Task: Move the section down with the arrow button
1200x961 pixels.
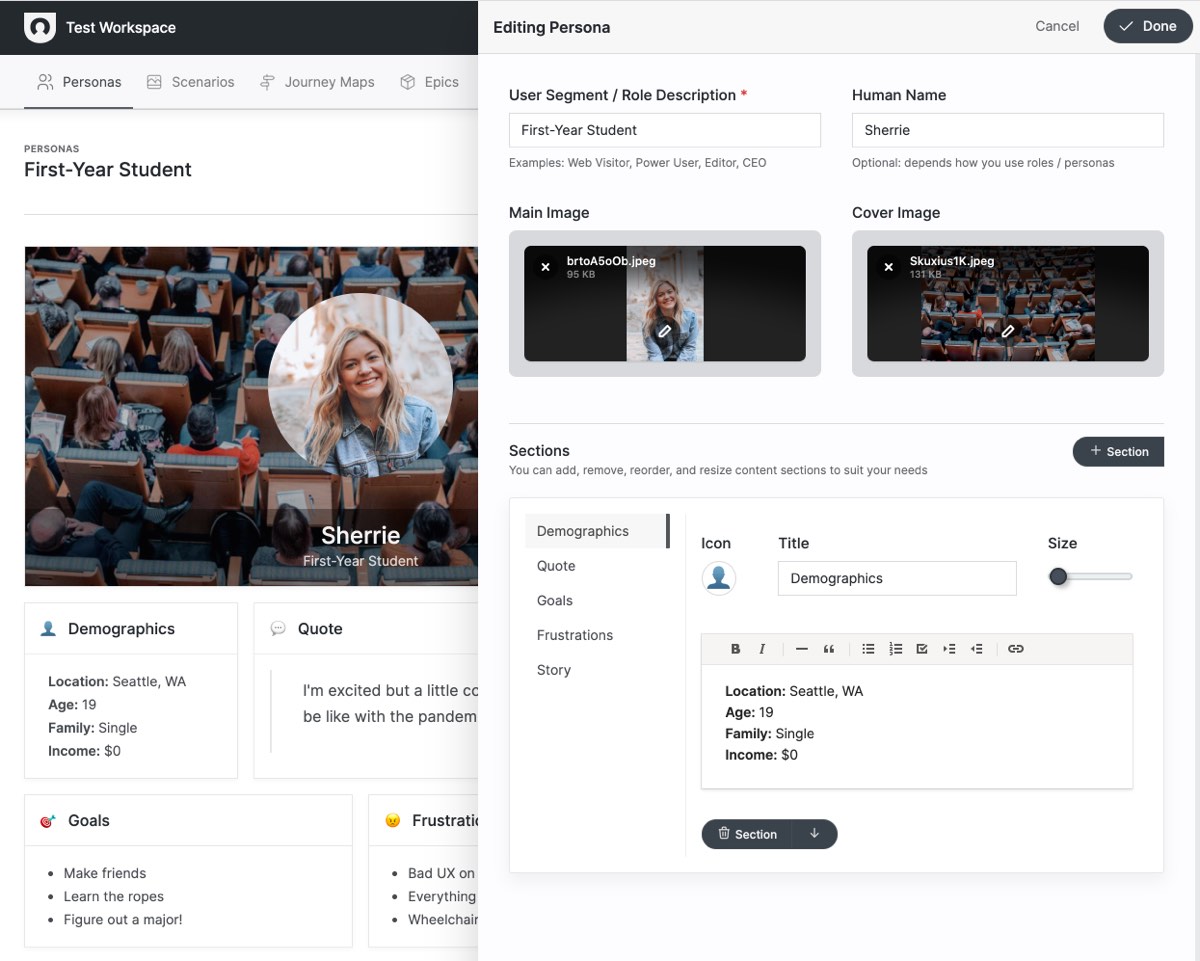Action: [814, 833]
